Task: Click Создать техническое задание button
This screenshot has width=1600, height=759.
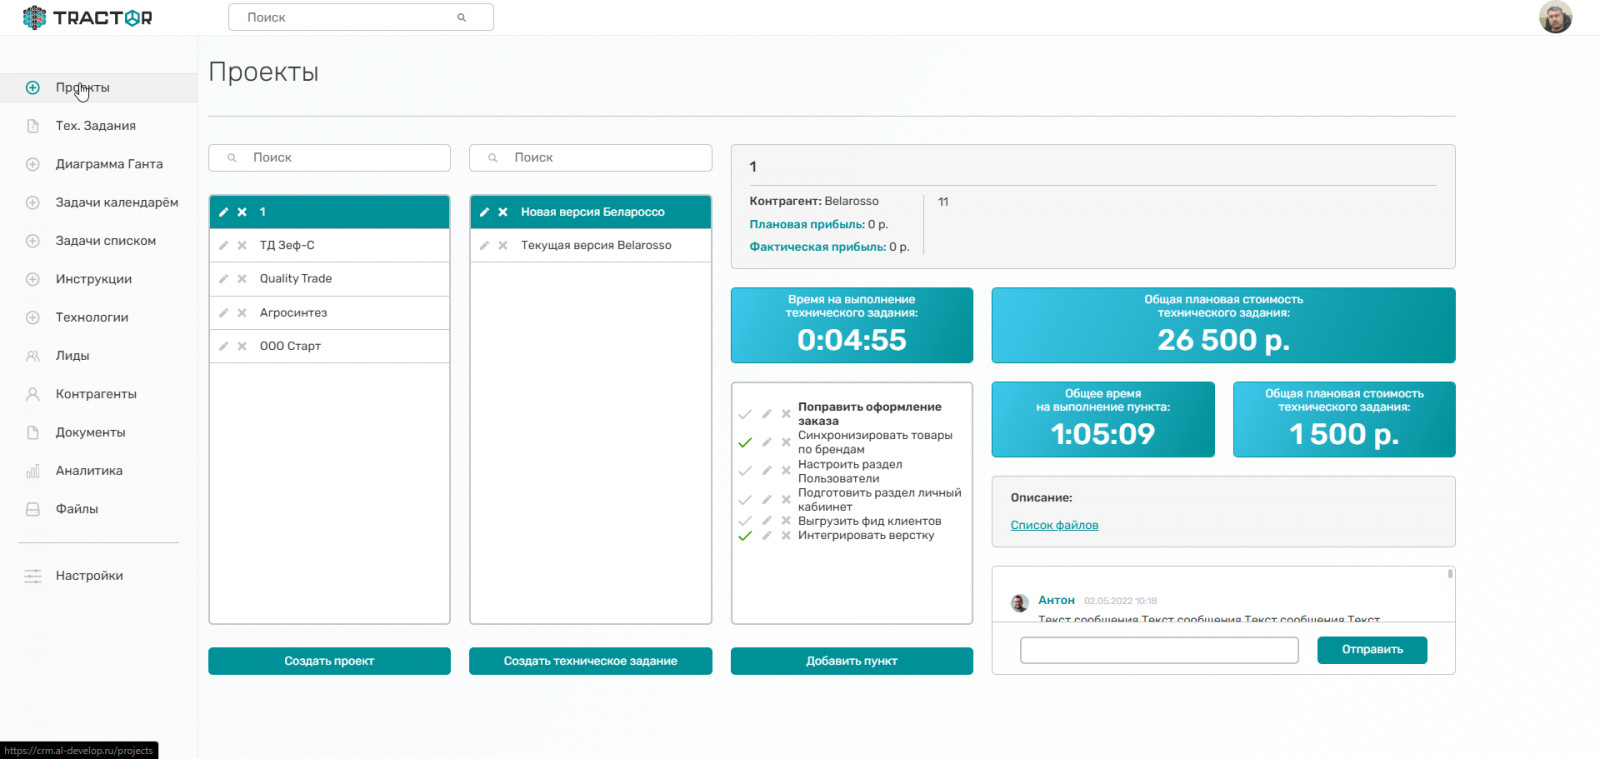Action: [x=590, y=661]
